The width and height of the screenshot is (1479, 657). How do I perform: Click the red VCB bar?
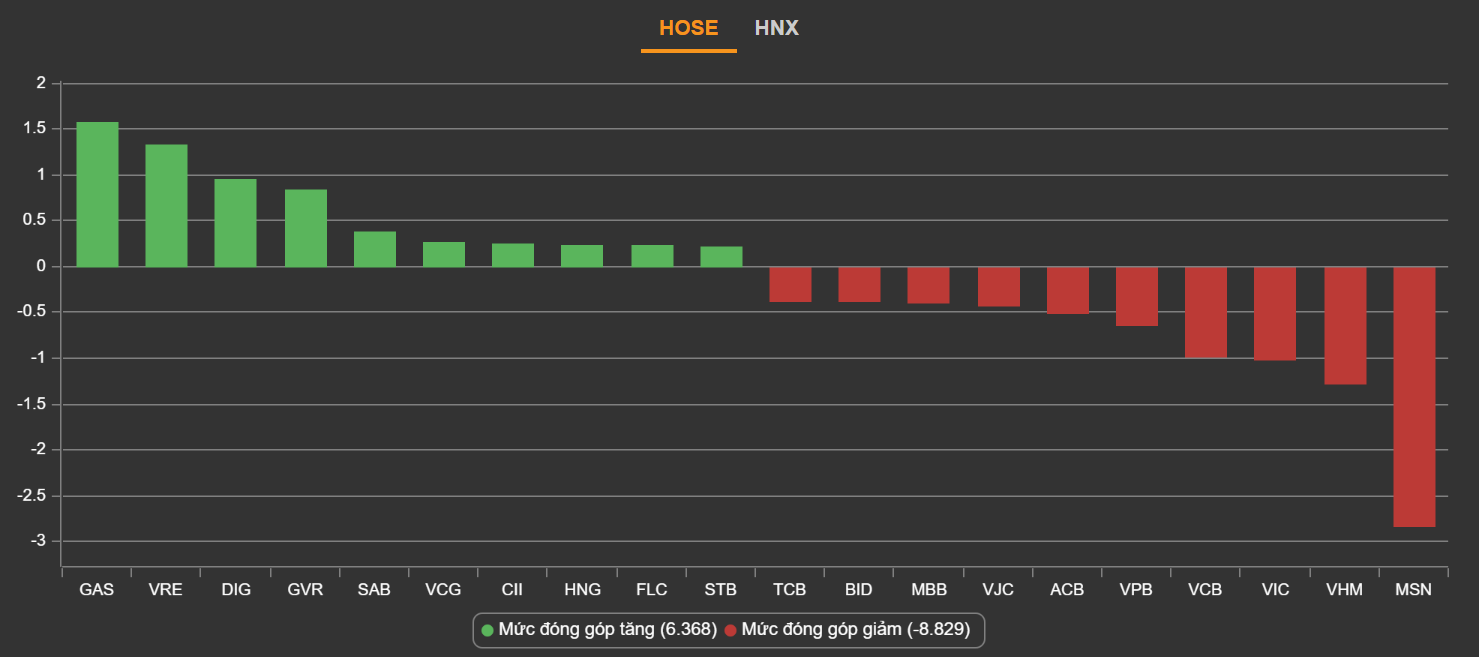(x=1206, y=312)
